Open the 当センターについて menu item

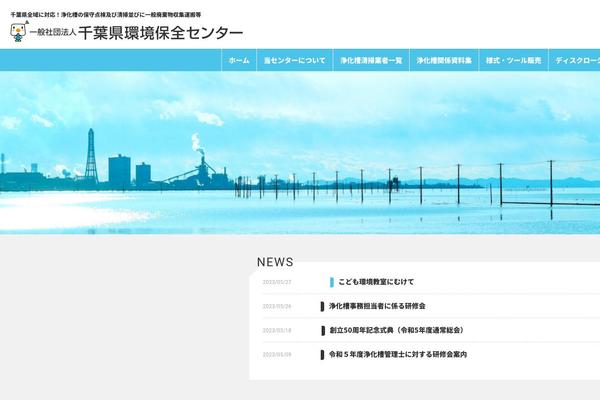[x=295, y=60]
